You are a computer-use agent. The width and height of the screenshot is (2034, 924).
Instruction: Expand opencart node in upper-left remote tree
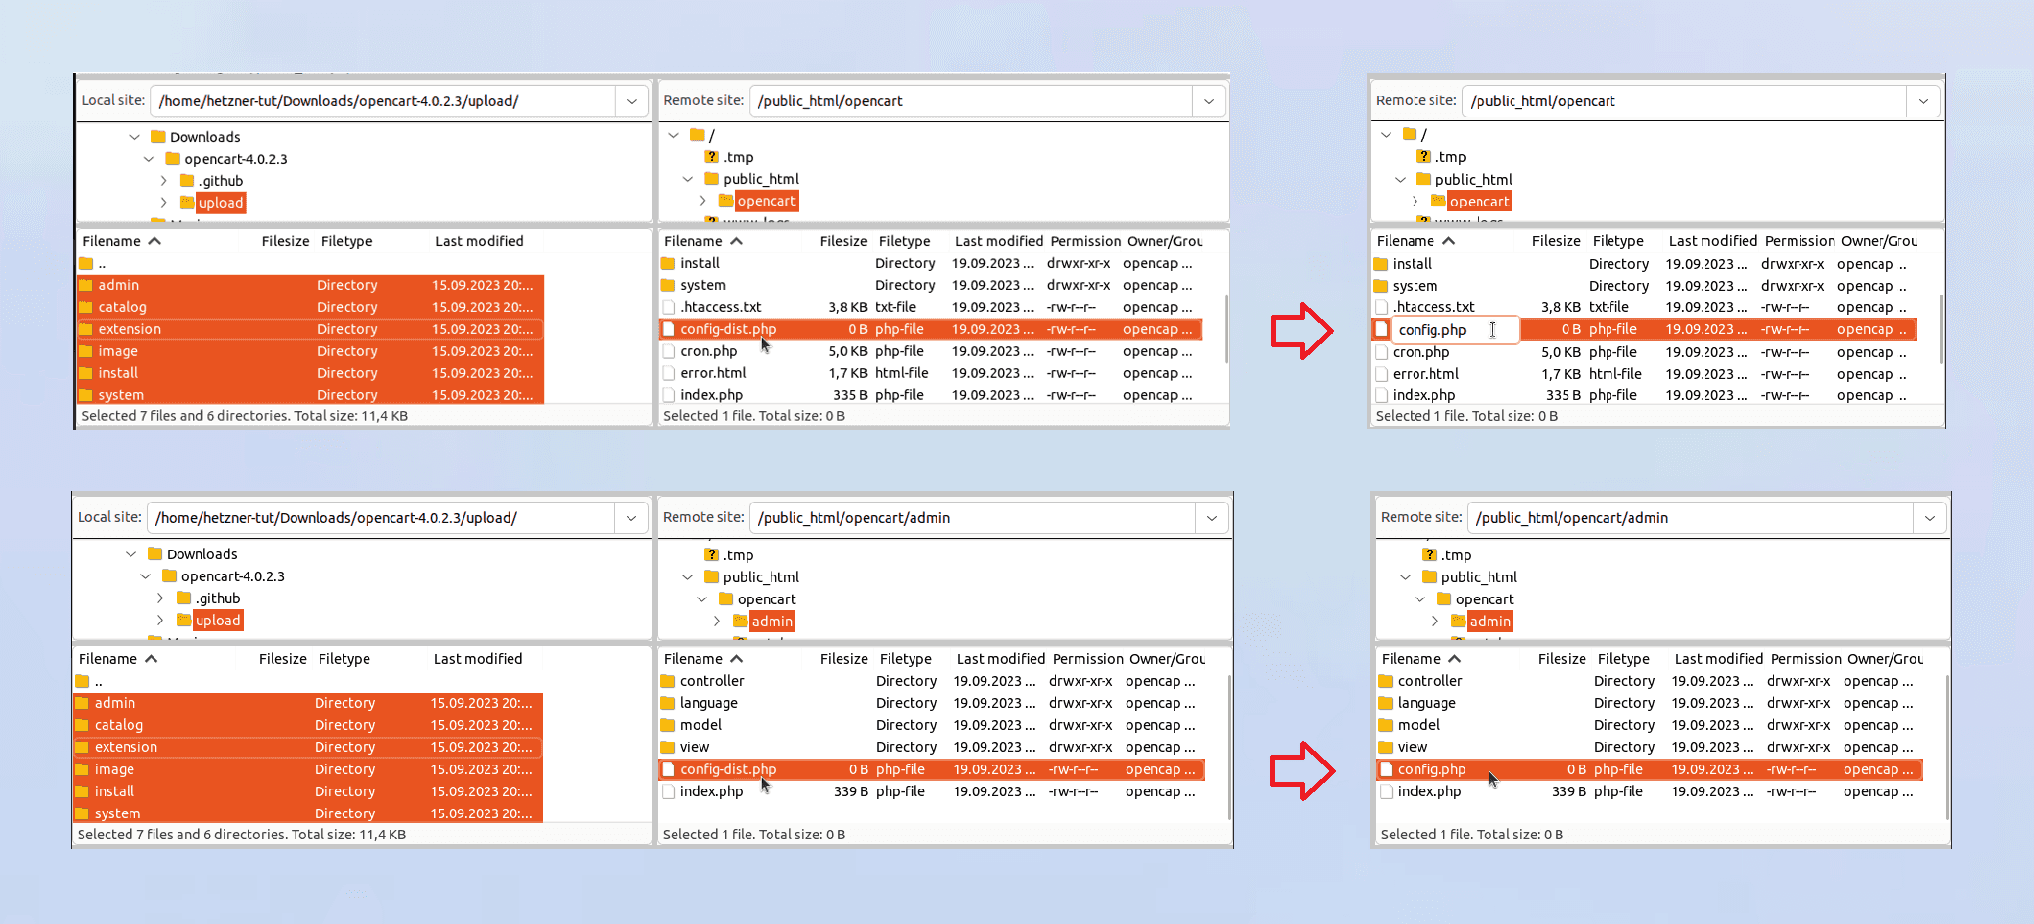pyautogui.click(x=702, y=201)
